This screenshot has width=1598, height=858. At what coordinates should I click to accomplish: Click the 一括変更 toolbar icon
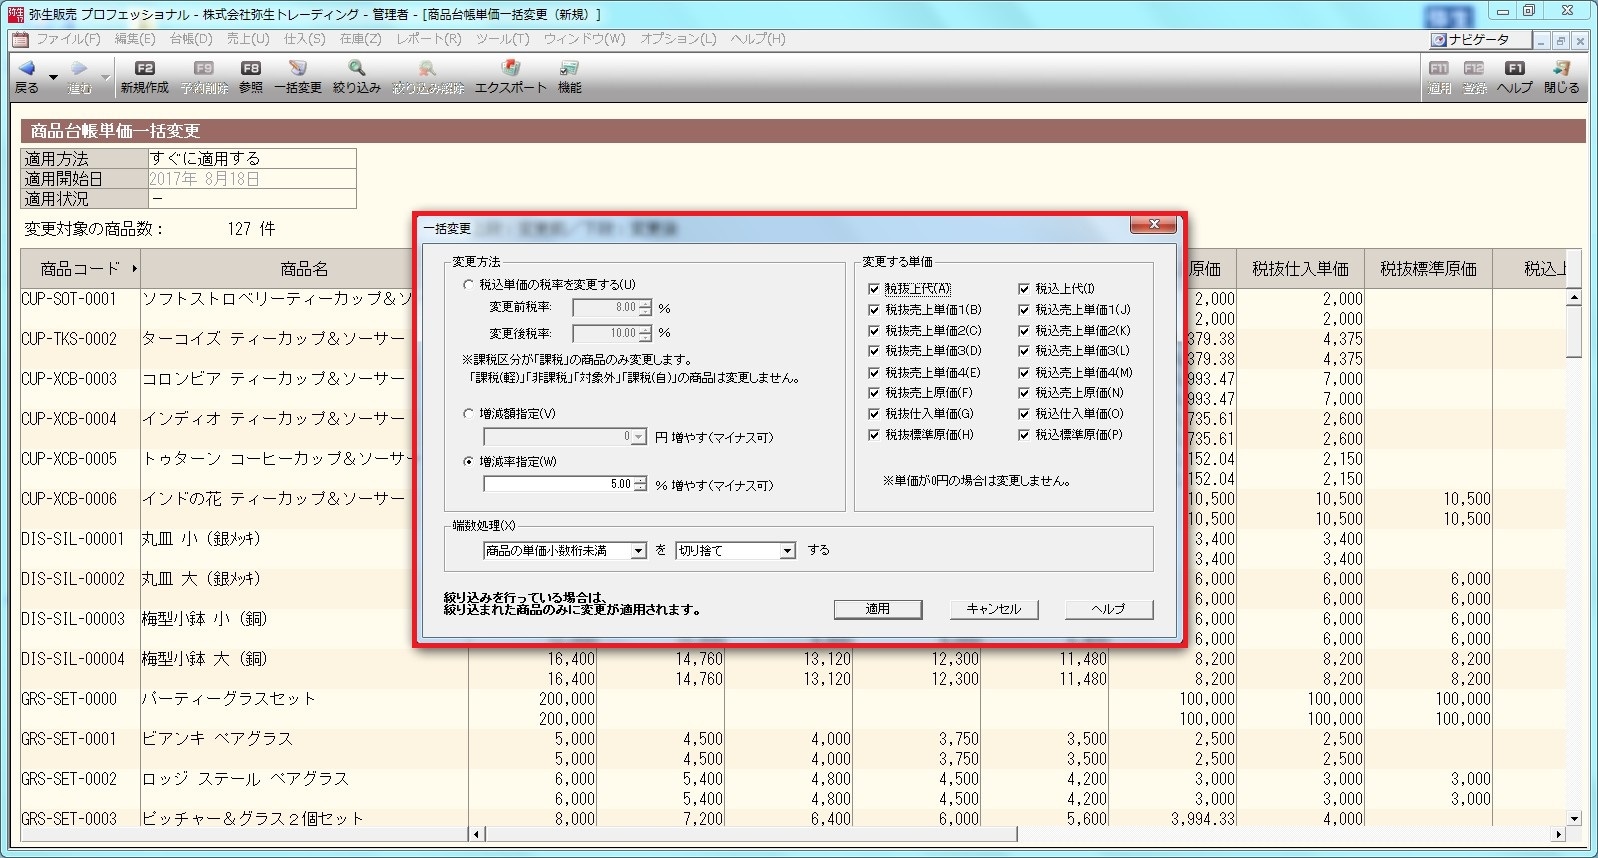coord(298,69)
